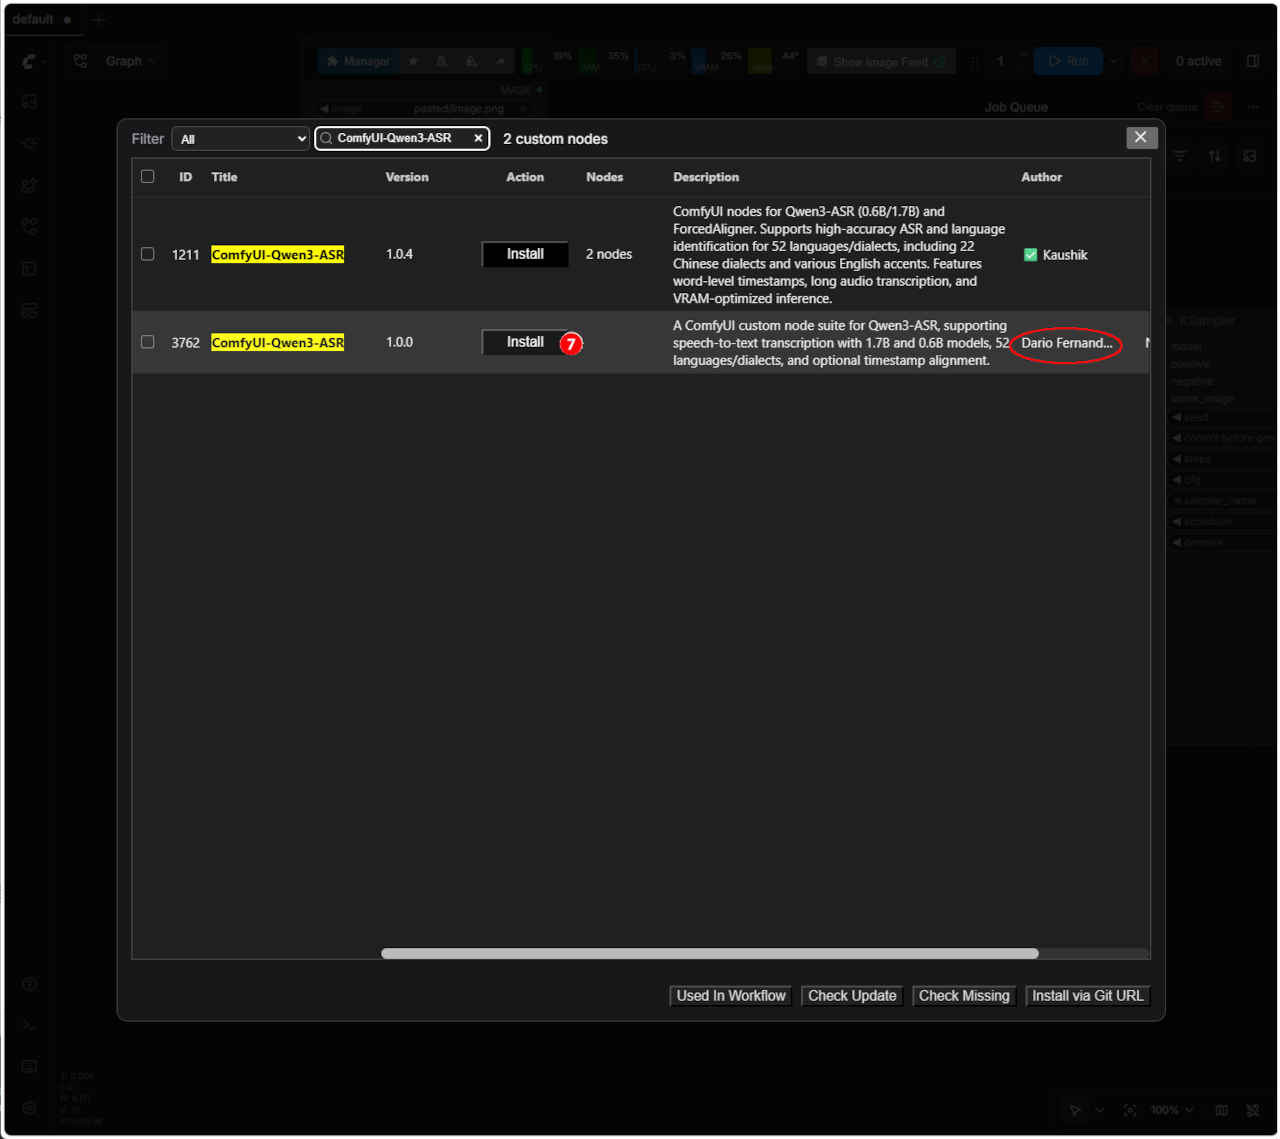Open the dropdown arrow next to Run
Viewport: 1280px width, 1139px height.
click(1114, 61)
